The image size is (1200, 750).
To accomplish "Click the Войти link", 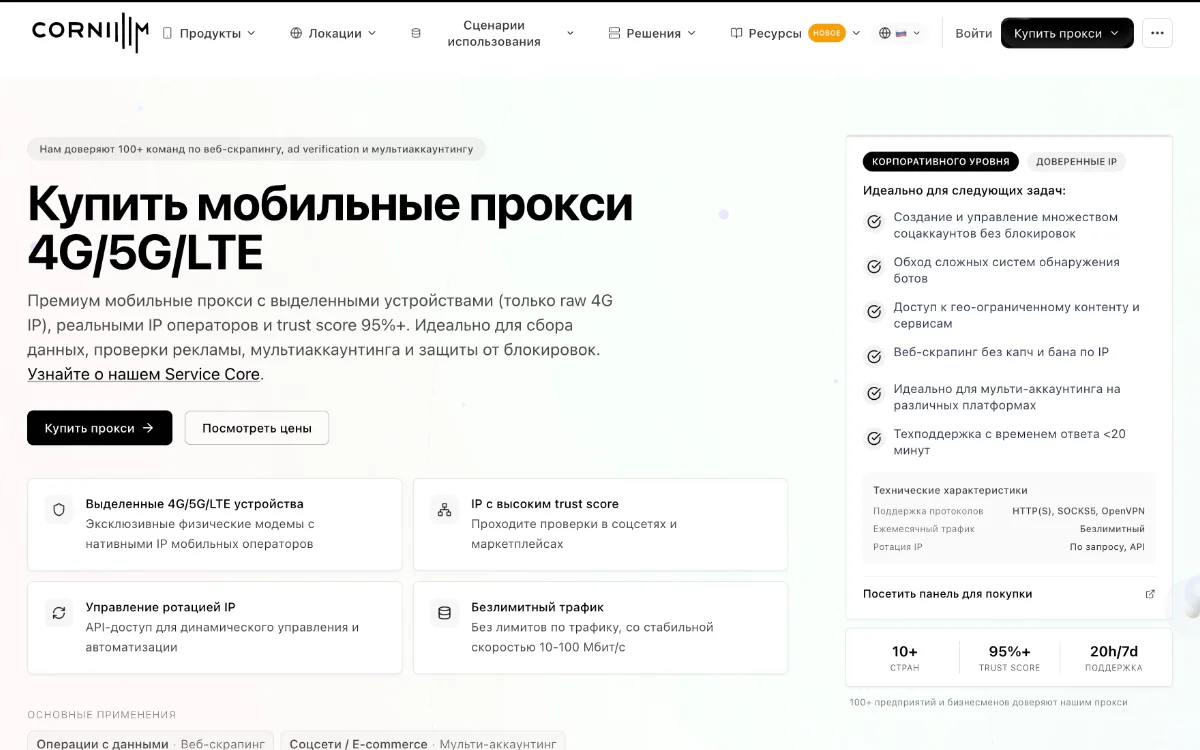I will (x=973, y=33).
